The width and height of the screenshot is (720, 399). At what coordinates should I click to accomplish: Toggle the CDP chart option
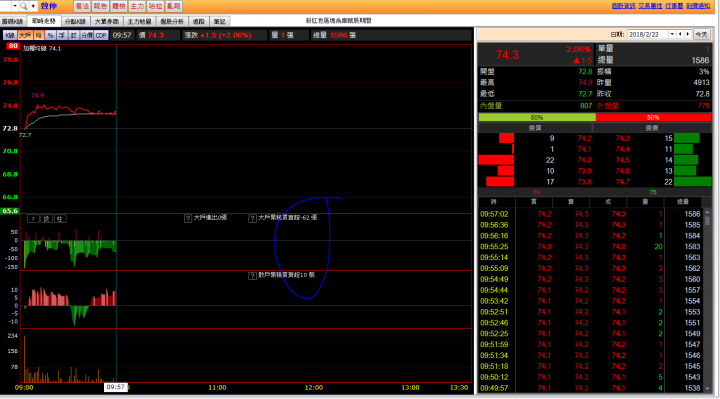[x=101, y=35]
